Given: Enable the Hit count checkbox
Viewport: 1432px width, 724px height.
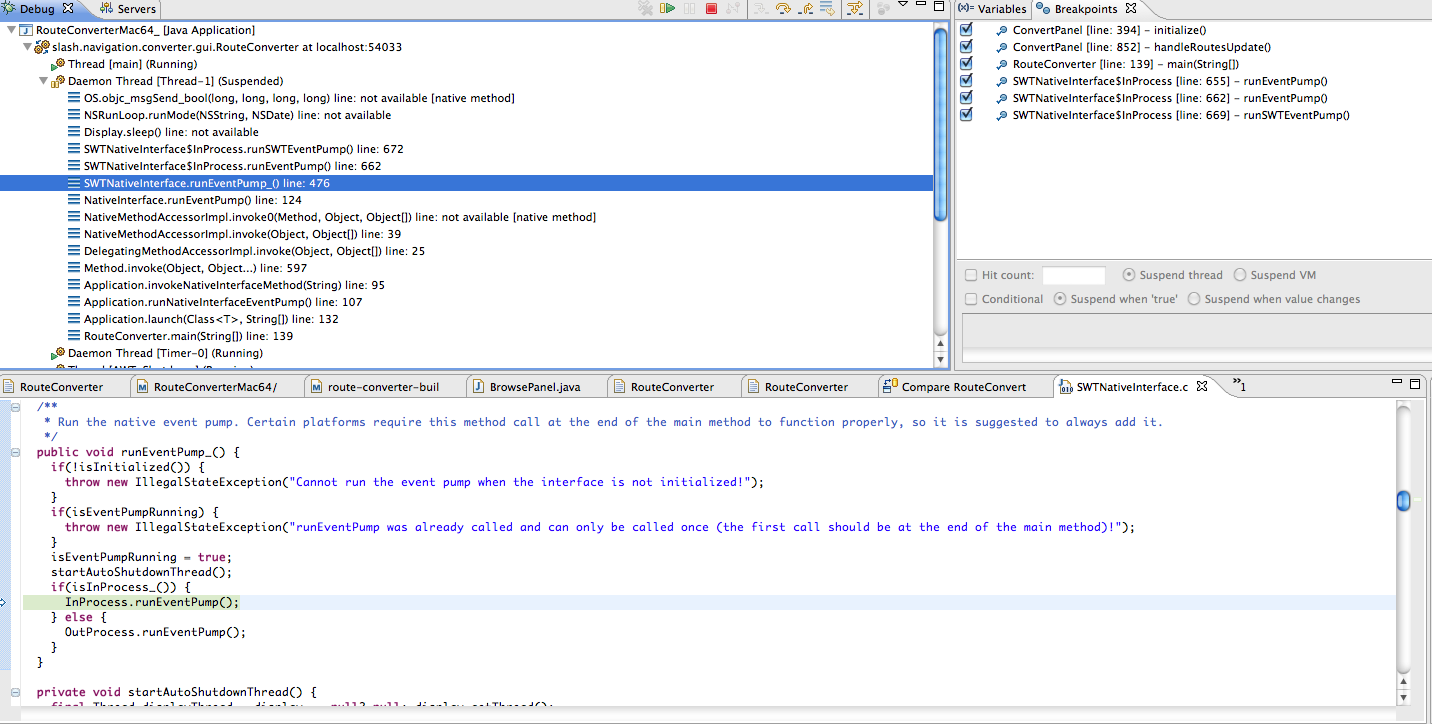Looking at the screenshot, I should click(971, 275).
